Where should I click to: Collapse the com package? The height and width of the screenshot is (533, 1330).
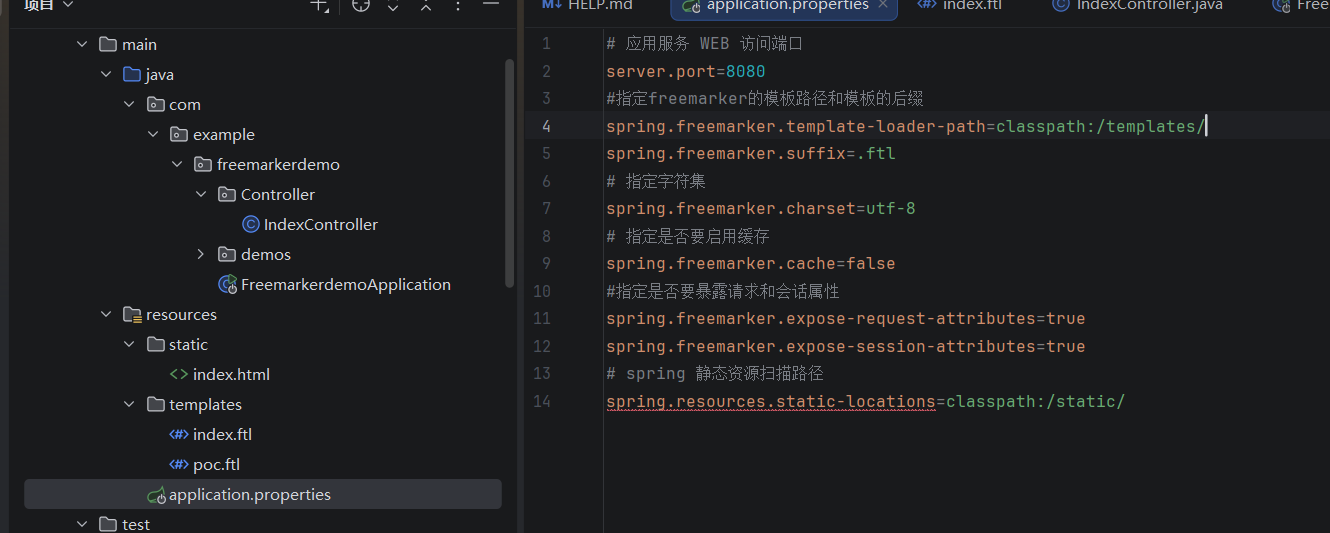(130, 104)
